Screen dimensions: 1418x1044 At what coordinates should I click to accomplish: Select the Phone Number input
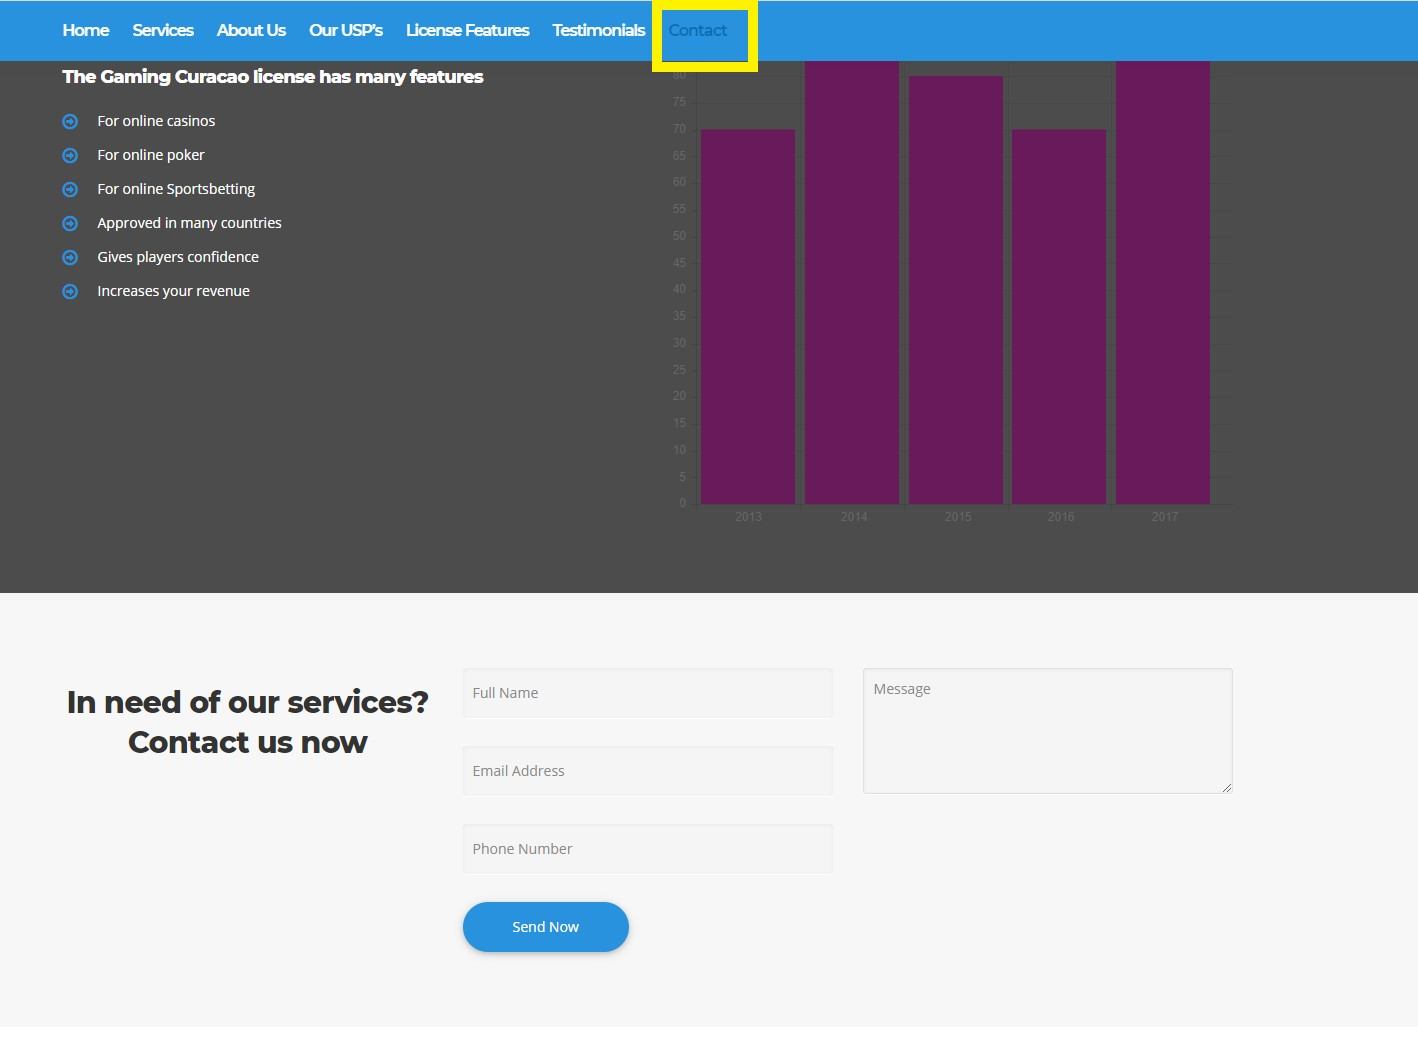(647, 849)
